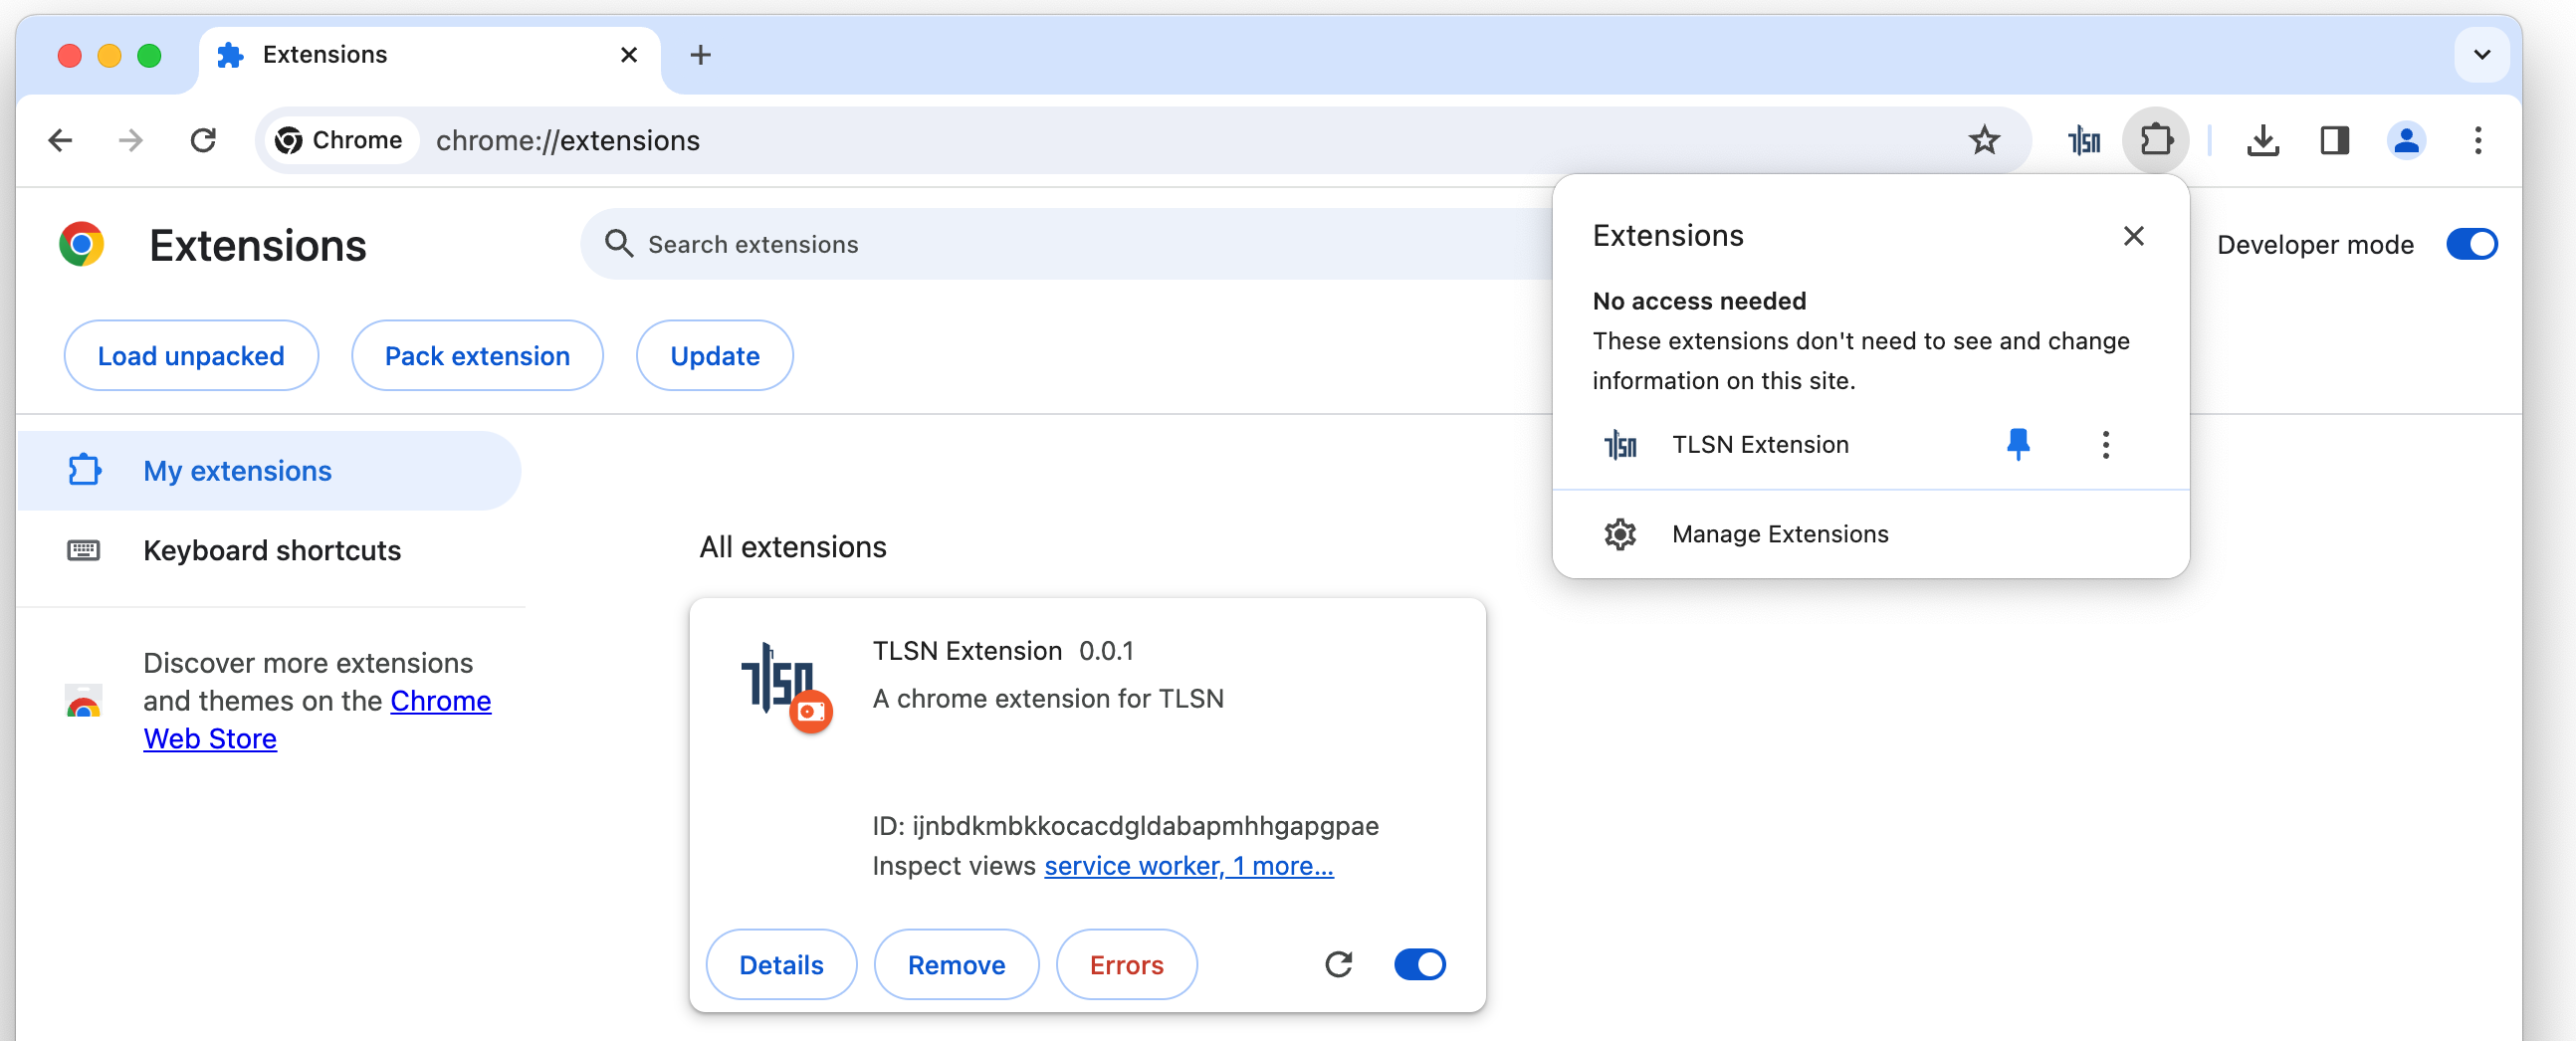Close the Extensions popup panel
The height and width of the screenshot is (1041, 2576).
pos(2133,236)
